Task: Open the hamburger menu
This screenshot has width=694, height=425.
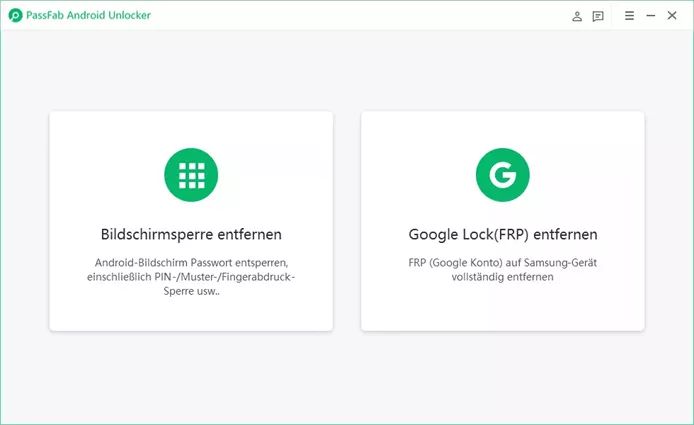Action: [629, 16]
